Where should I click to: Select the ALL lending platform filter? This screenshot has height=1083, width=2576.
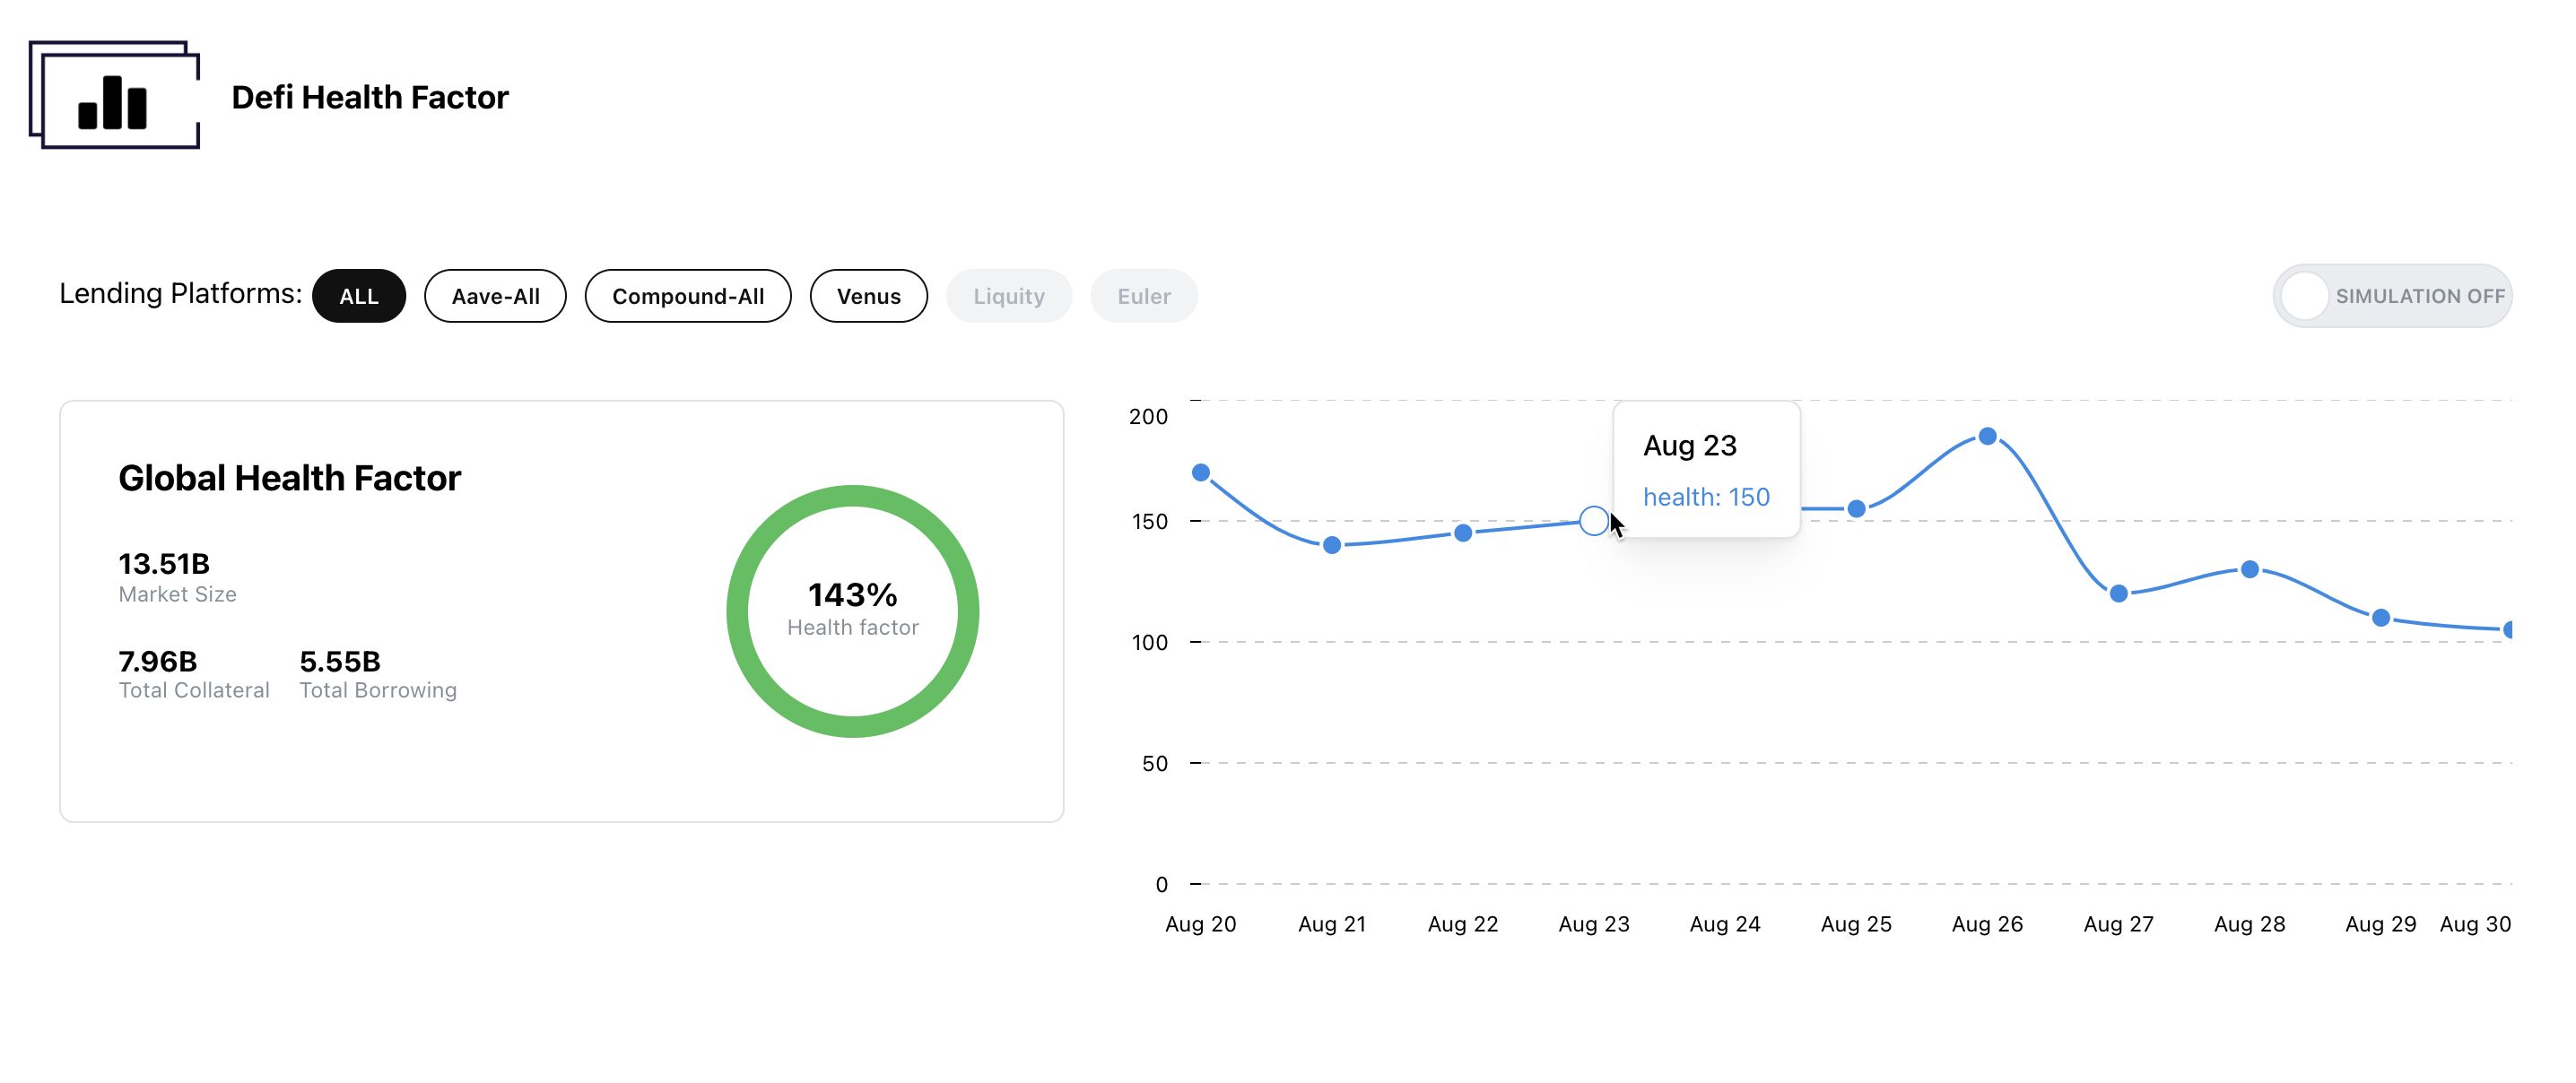coord(359,296)
